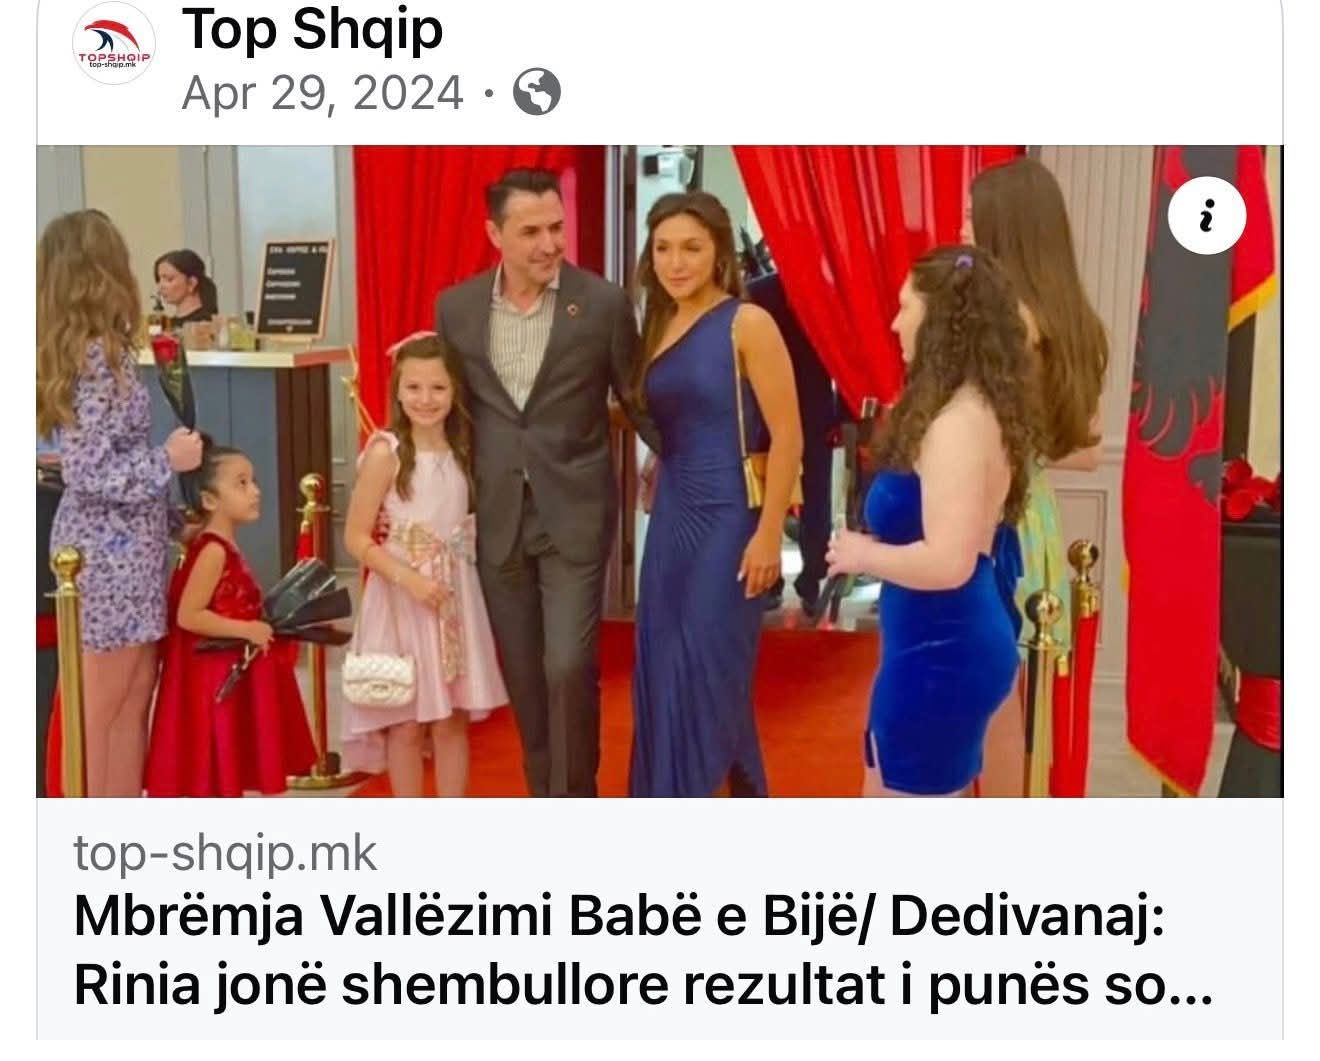Open the Top Shqip page name
1320x1061 pixels.
pyautogui.click(x=312, y=30)
